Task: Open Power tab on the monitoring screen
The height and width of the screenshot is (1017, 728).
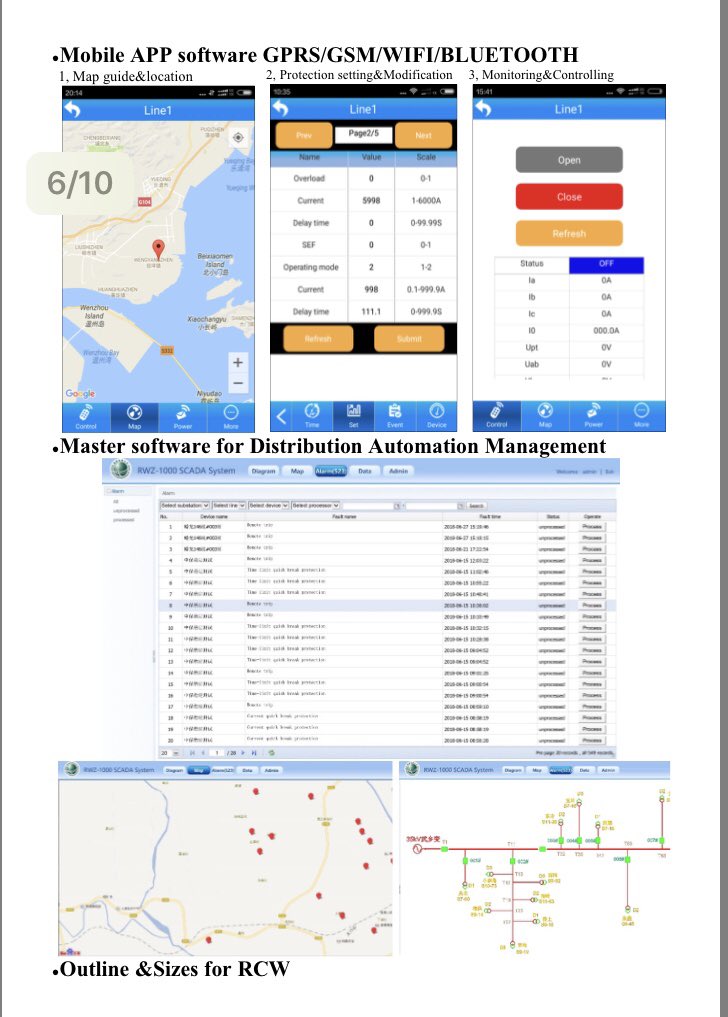Action: tap(594, 416)
